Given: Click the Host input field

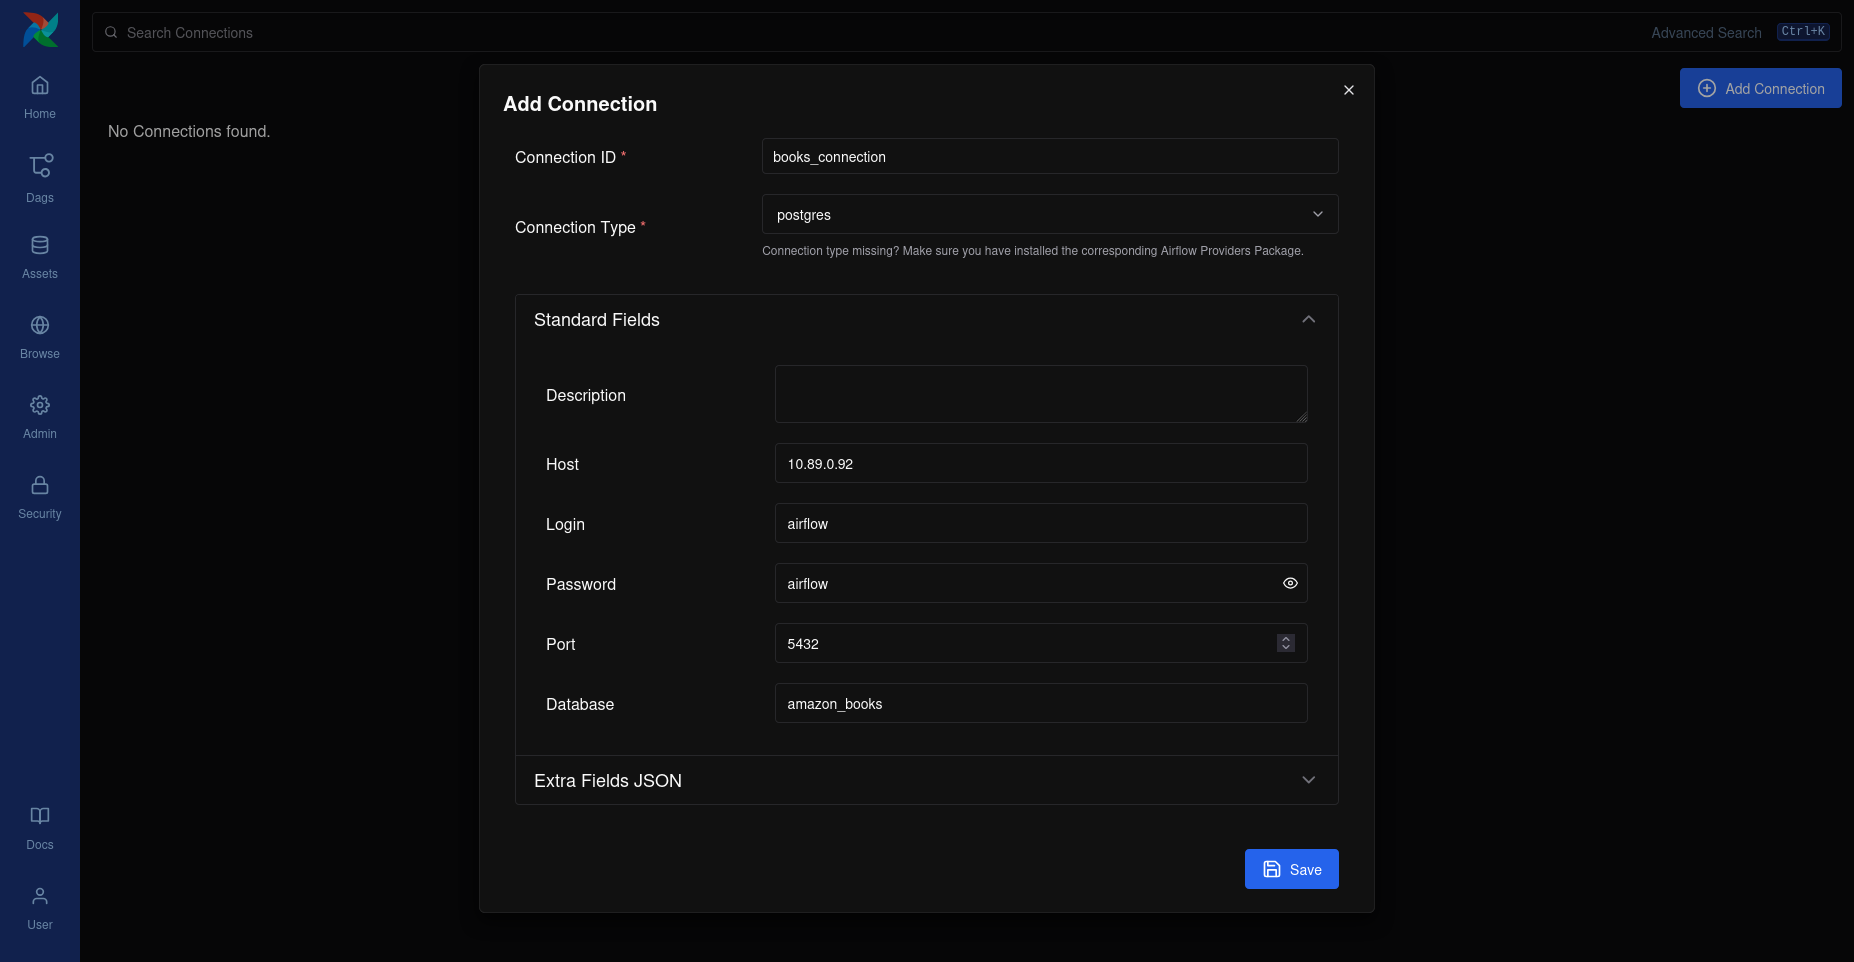Looking at the screenshot, I should tap(1041, 463).
